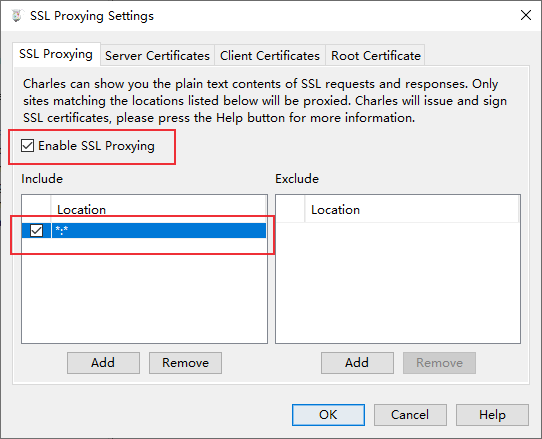Click Add under the Include list
Viewport: 542px width, 439px height.
tap(103, 363)
